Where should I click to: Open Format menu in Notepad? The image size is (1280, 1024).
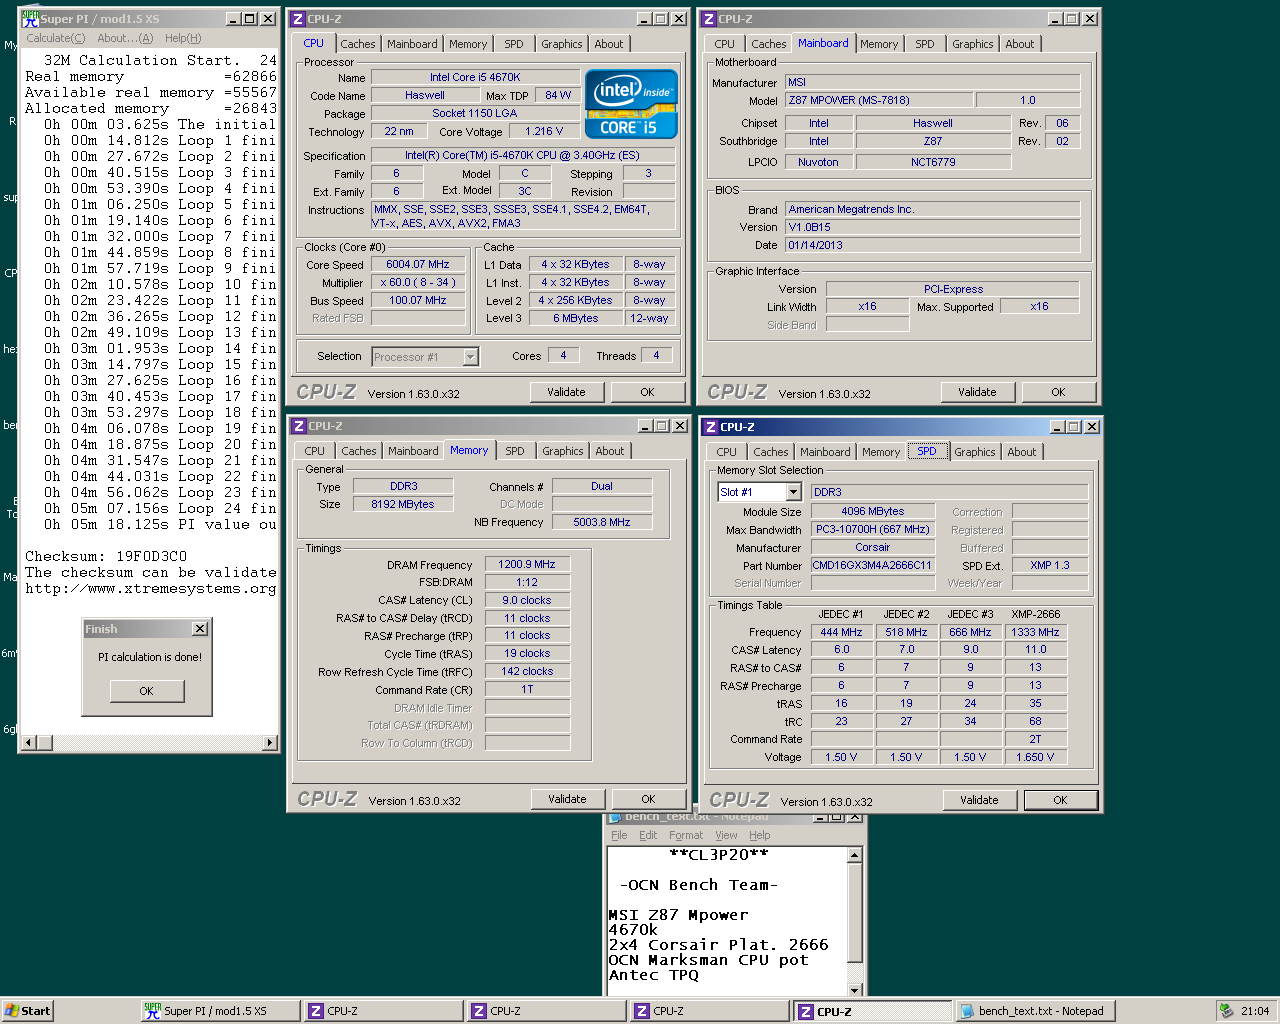686,835
